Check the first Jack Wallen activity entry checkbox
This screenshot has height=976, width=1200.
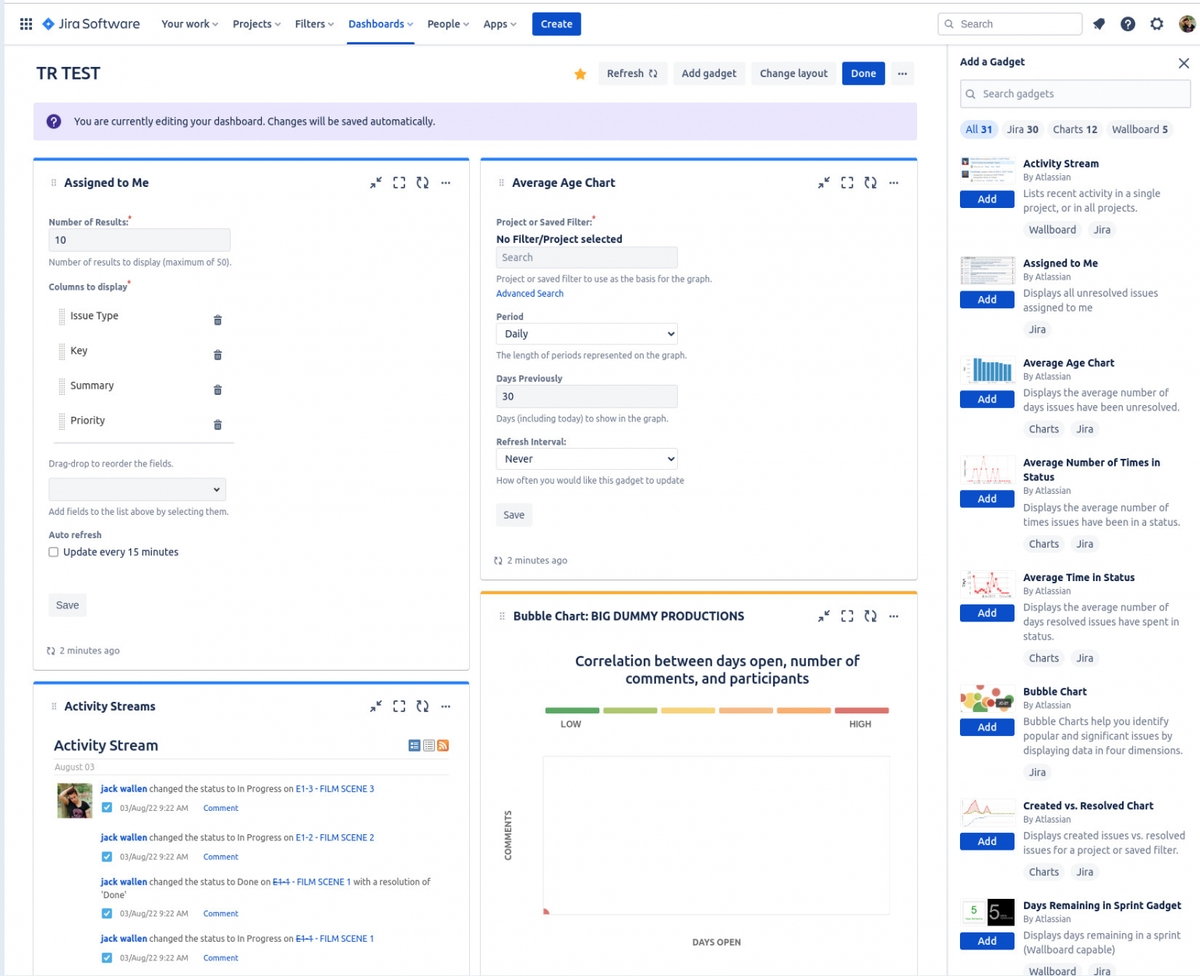coord(106,807)
